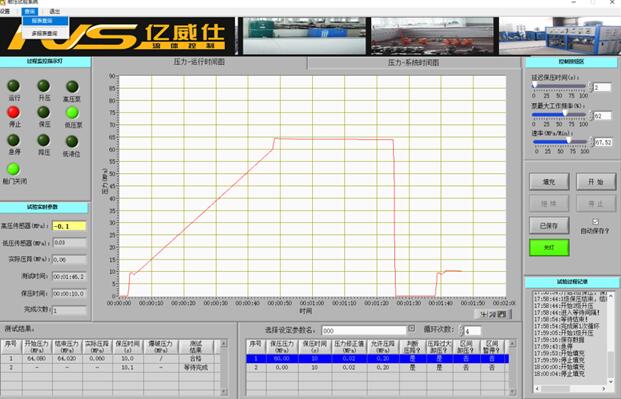Select row 2 in the parameter table
This screenshot has height=399, width=621.
pyautogui.click(x=377, y=368)
